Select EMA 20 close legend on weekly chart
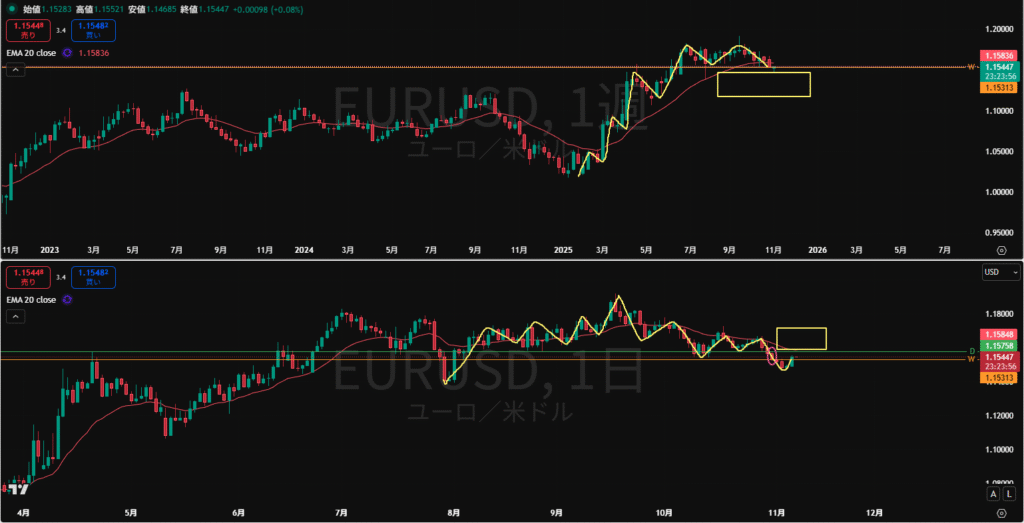The width and height of the screenshot is (1024, 523). pyautogui.click(x=31, y=52)
